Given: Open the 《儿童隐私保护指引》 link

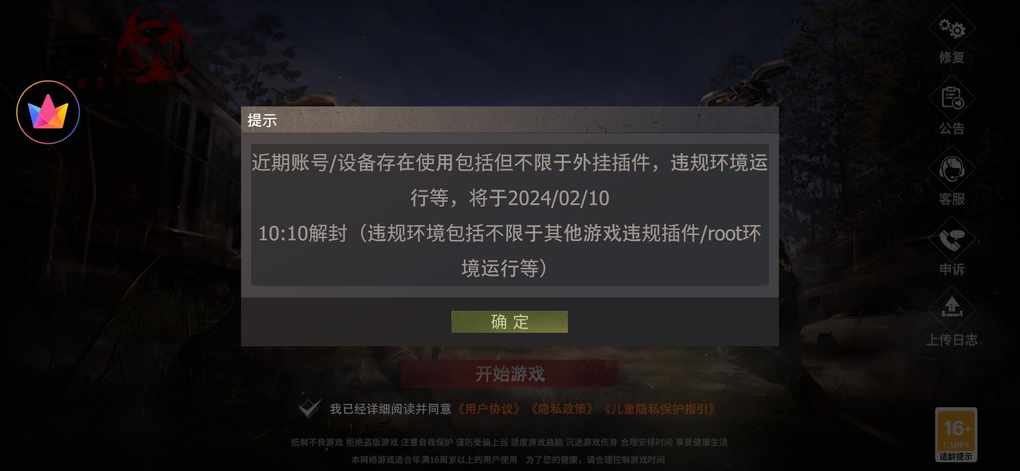Looking at the screenshot, I should pos(659,409).
